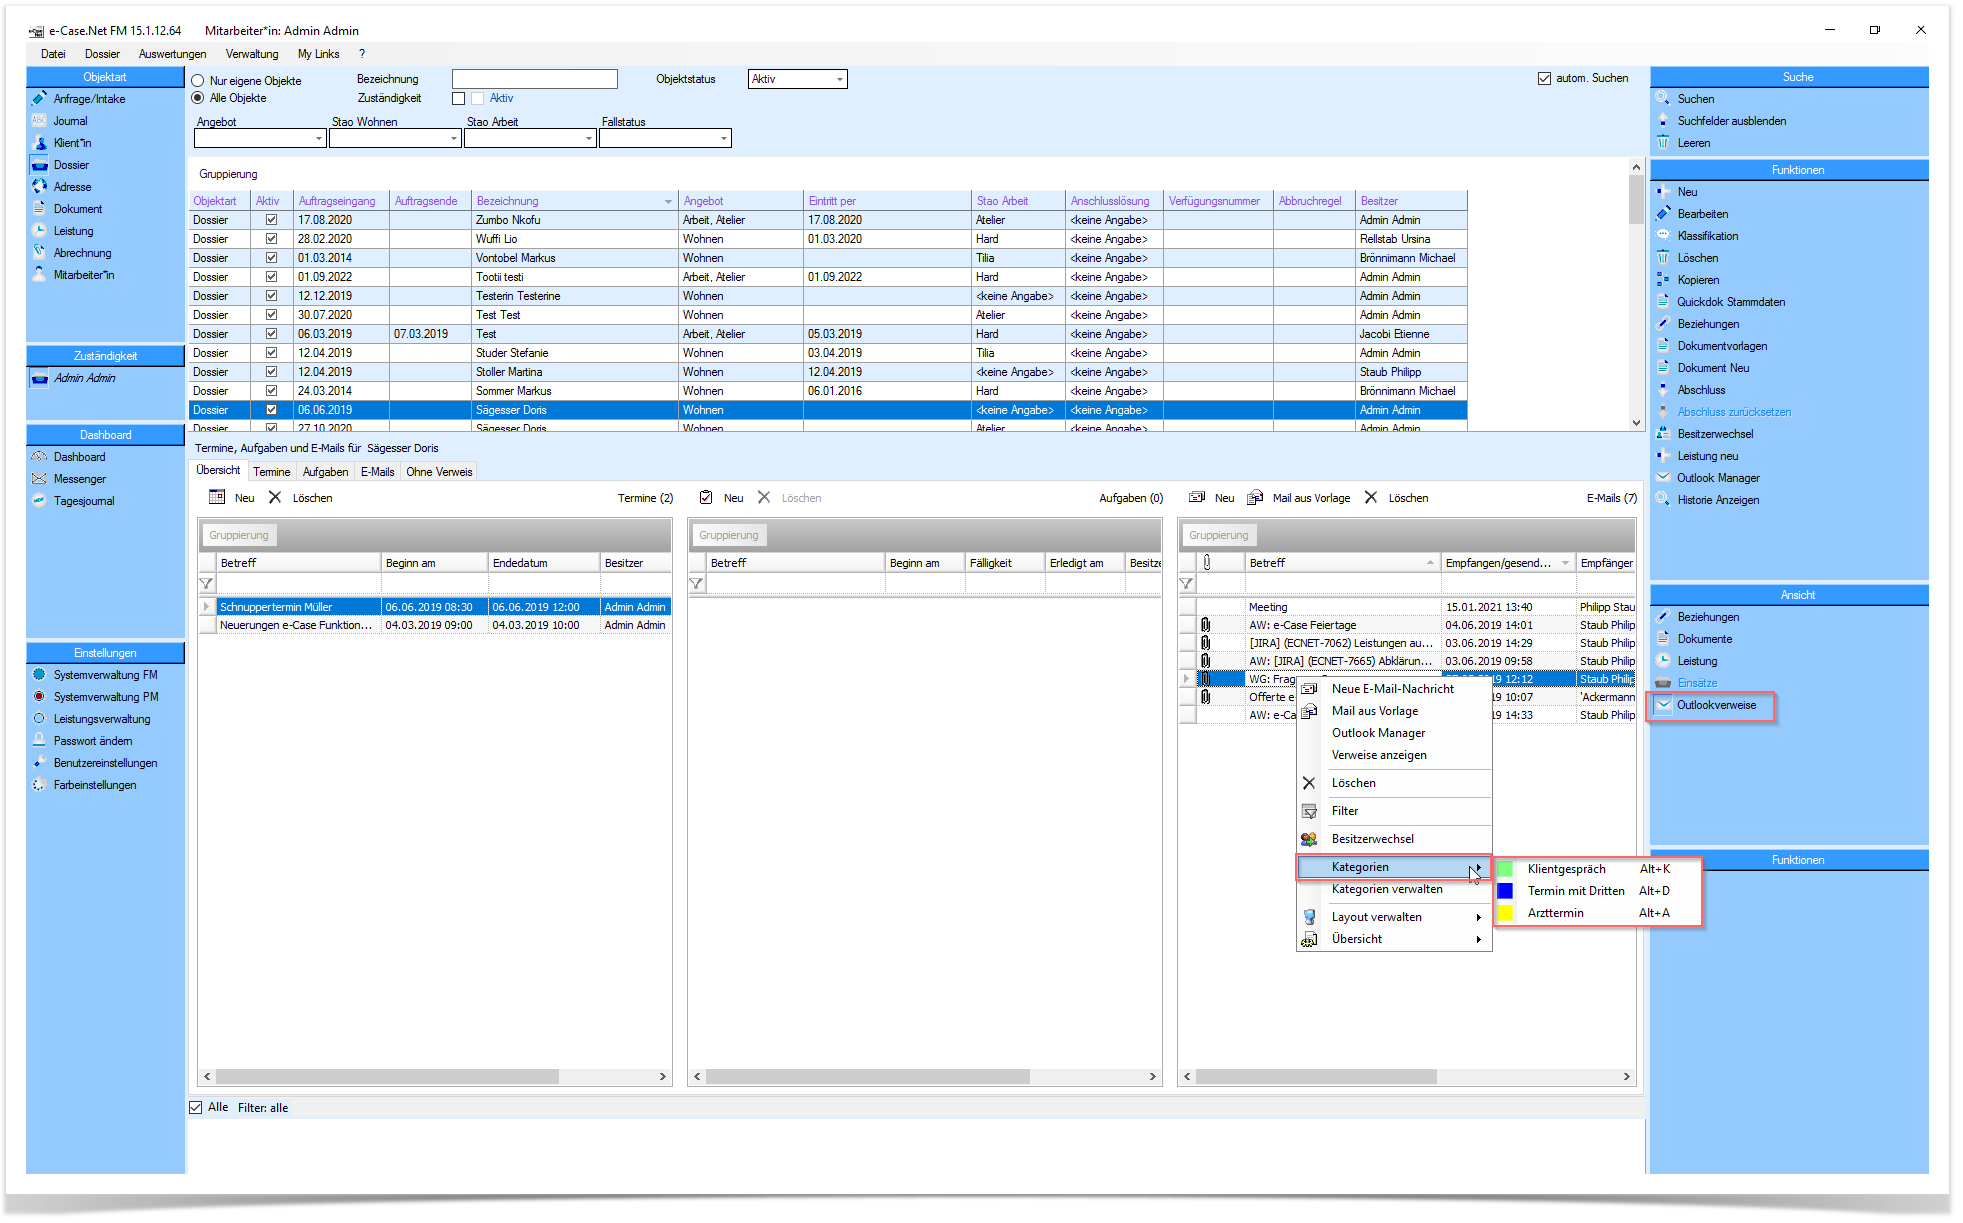Open the Stao Wohnen dropdown
The width and height of the screenshot is (1963, 1223).
point(453,139)
